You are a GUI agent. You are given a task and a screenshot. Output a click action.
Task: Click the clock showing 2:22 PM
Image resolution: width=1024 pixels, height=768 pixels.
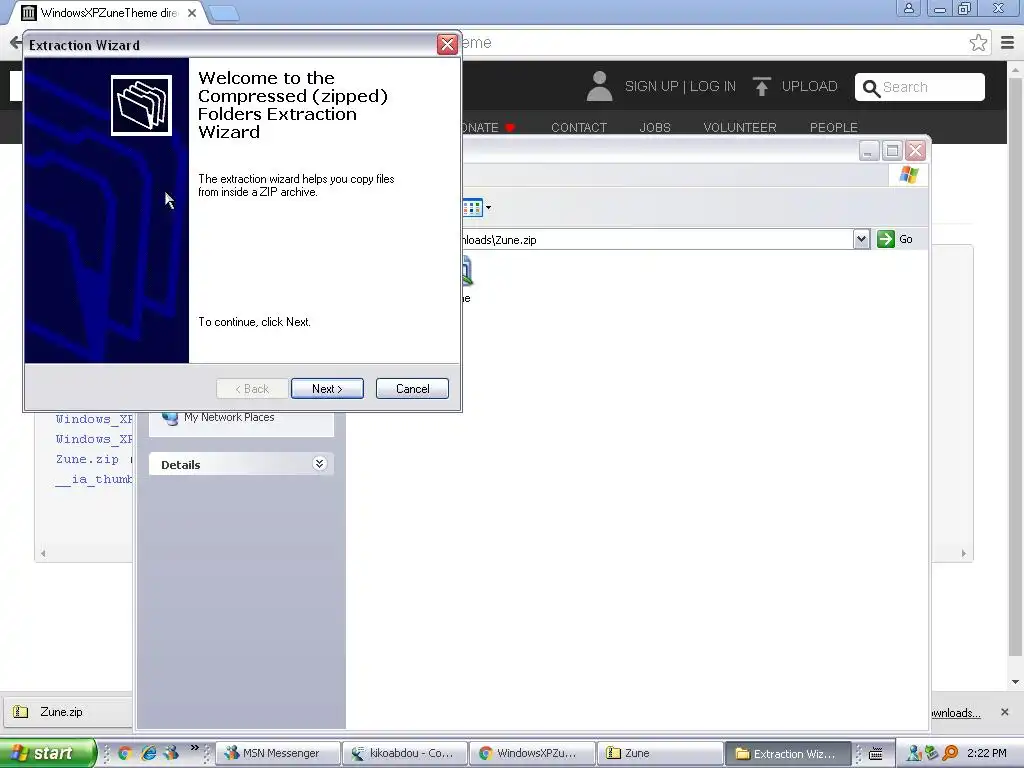986,753
